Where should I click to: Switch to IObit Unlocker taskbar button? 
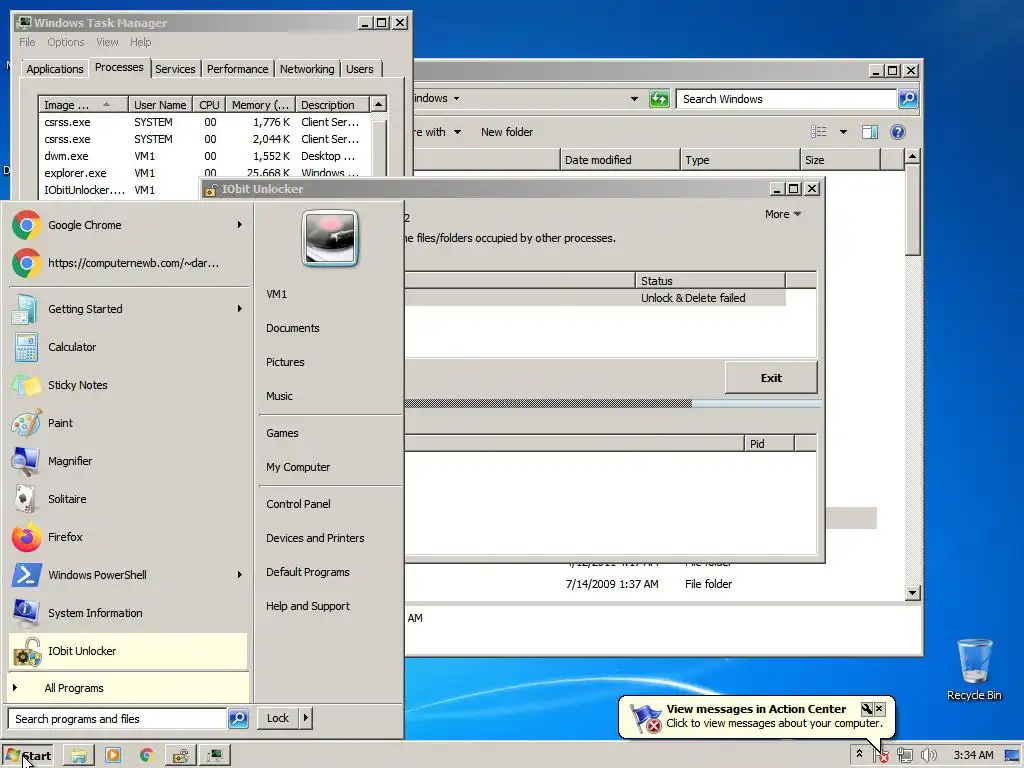[181, 756]
